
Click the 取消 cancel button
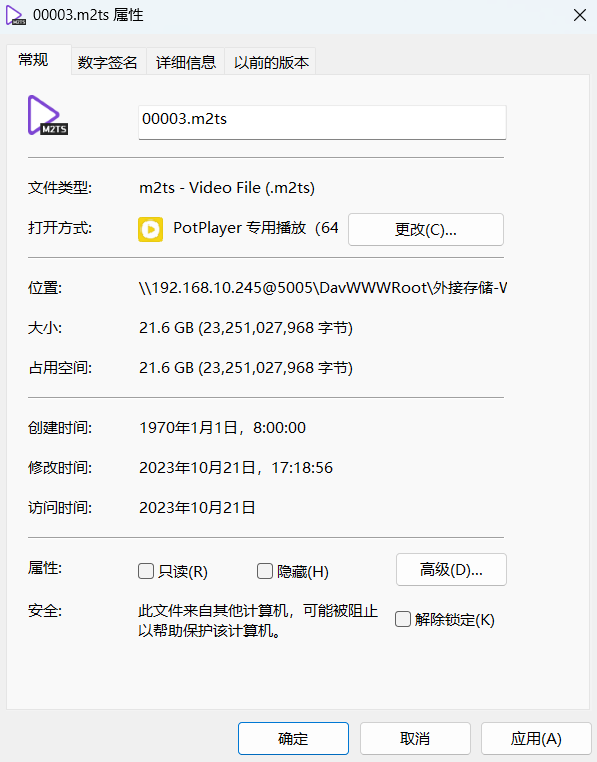click(415, 738)
